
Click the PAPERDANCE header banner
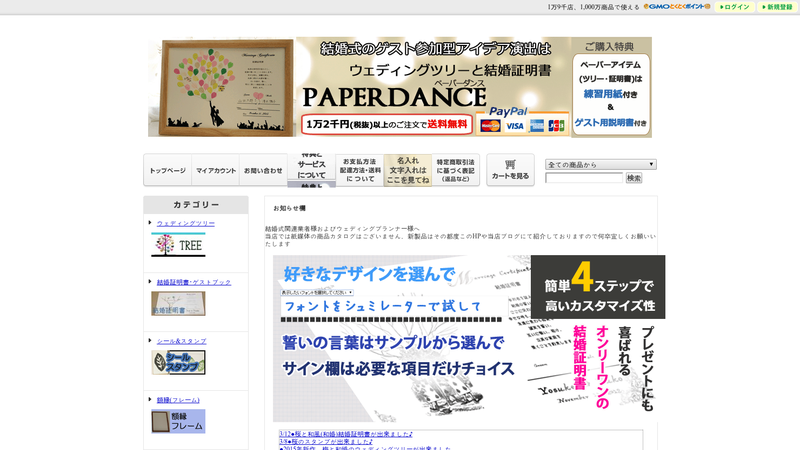[400, 87]
